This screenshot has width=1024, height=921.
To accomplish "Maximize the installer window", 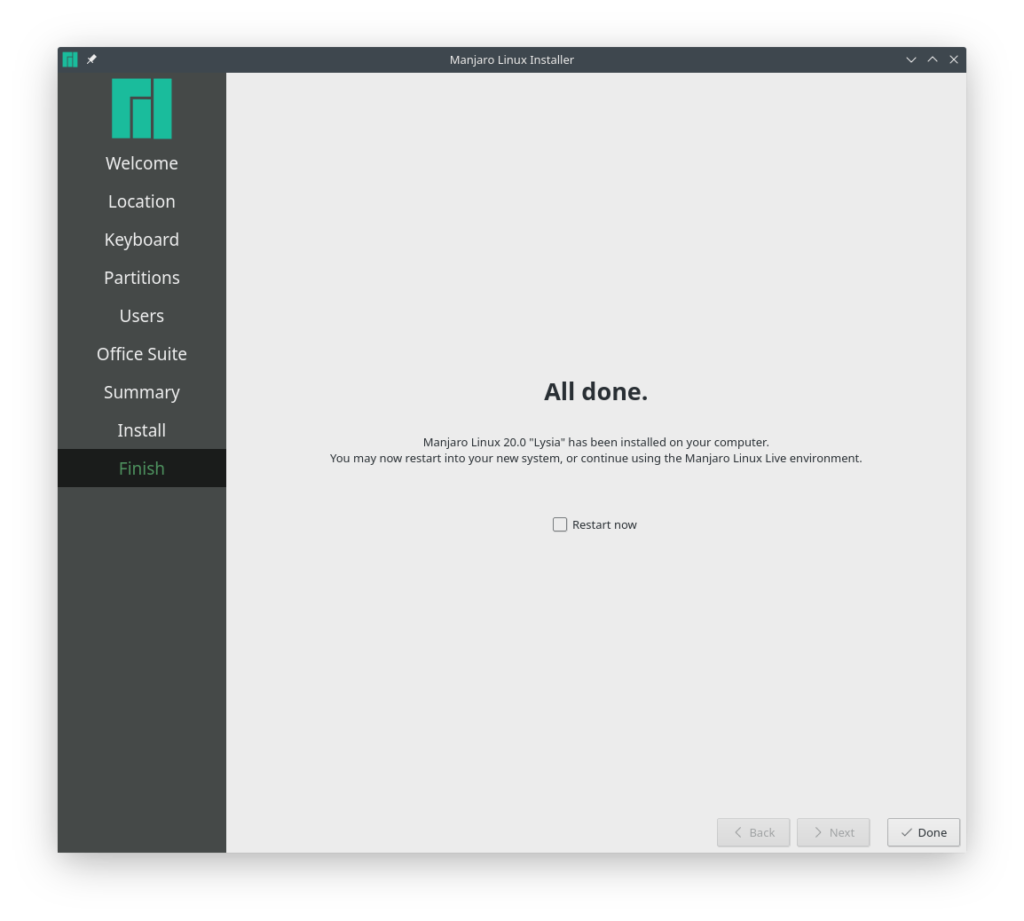I will click(933, 59).
